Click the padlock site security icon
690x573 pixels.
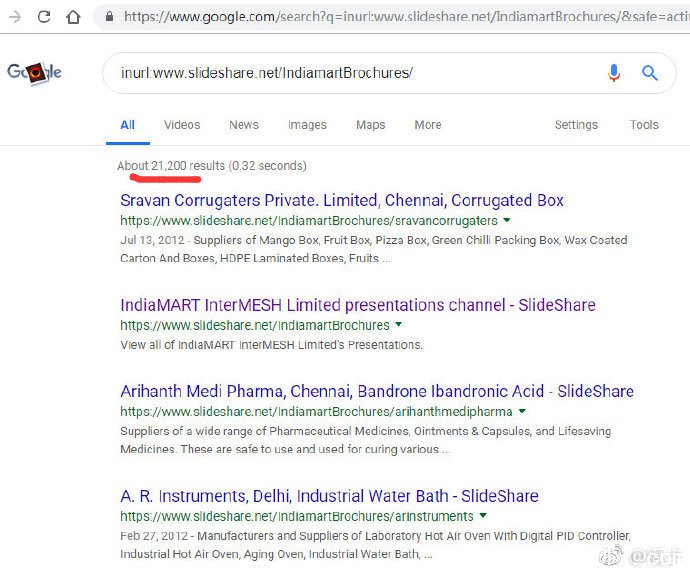pyautogui.click(x=110, y=17)
